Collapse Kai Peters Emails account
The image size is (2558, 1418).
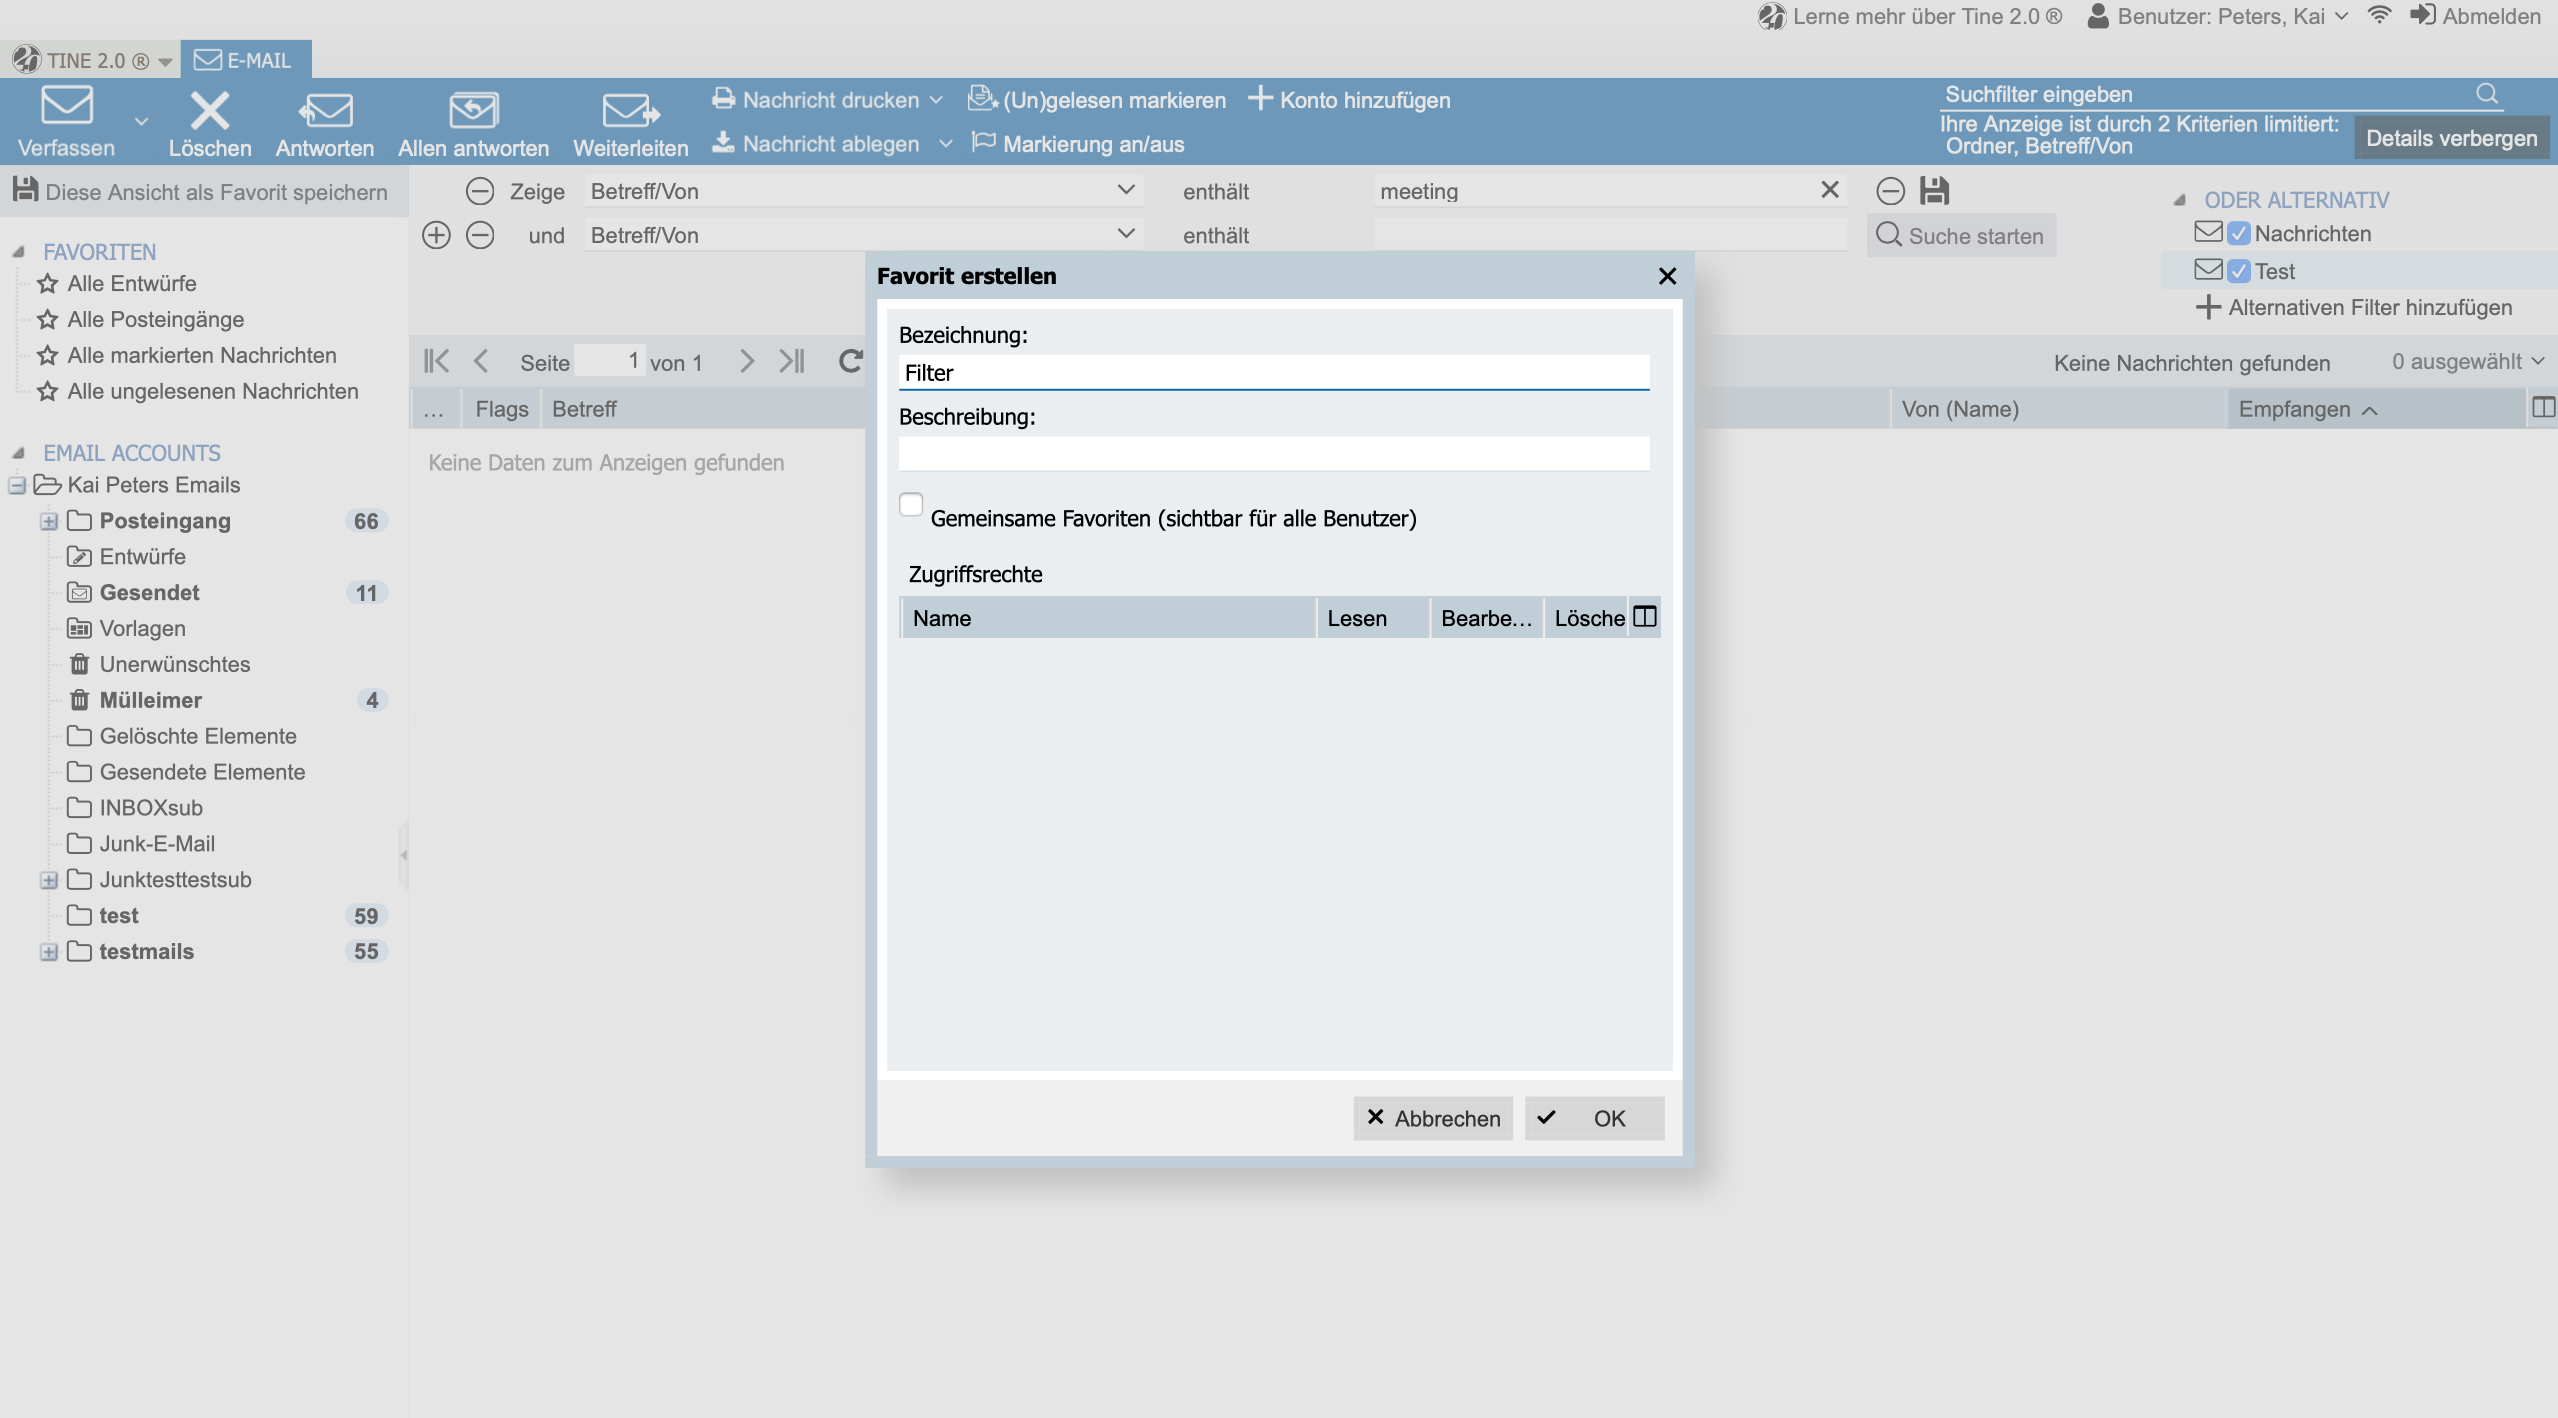coord(17,485)
